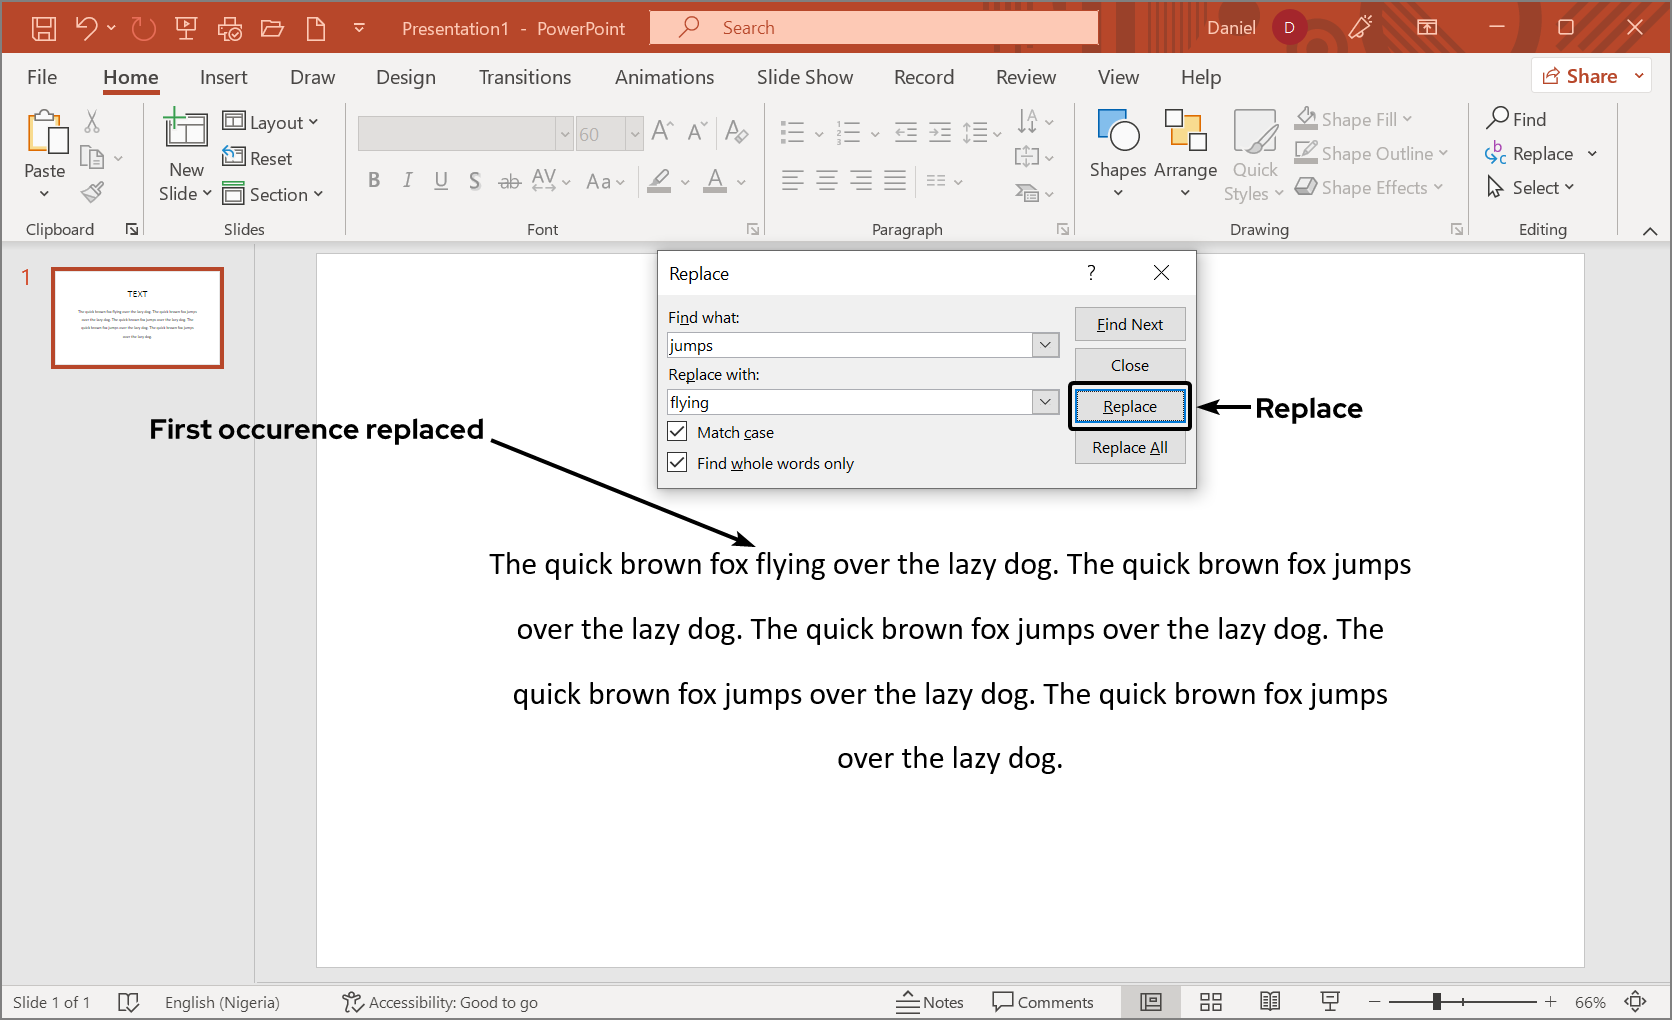Screen dimensions: 1672x1020
Task: Click the Fit slide to window icon
Action: coord(1635,1002)
